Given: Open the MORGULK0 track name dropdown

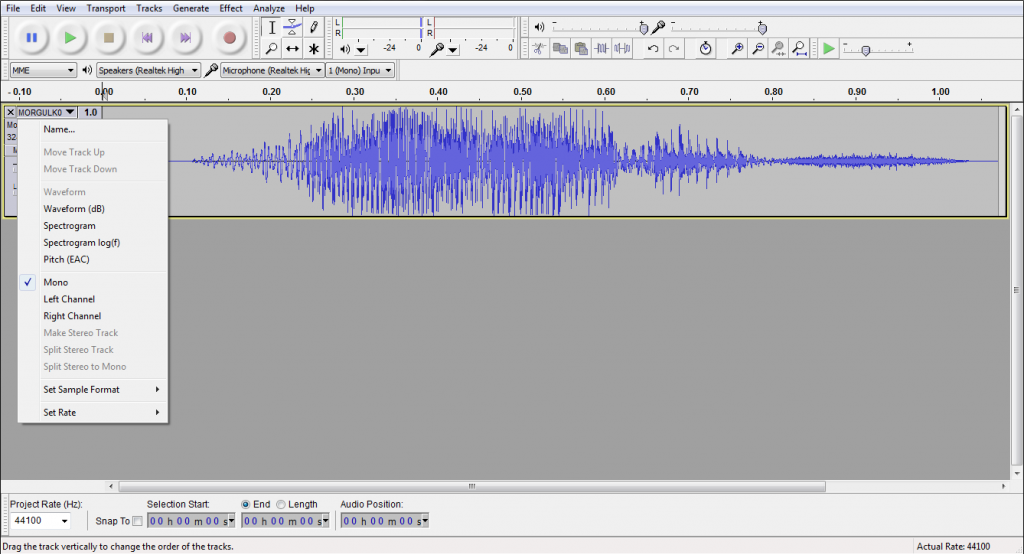Looking at the screenshot, I should pyautogui.click(x=46, y=112).
